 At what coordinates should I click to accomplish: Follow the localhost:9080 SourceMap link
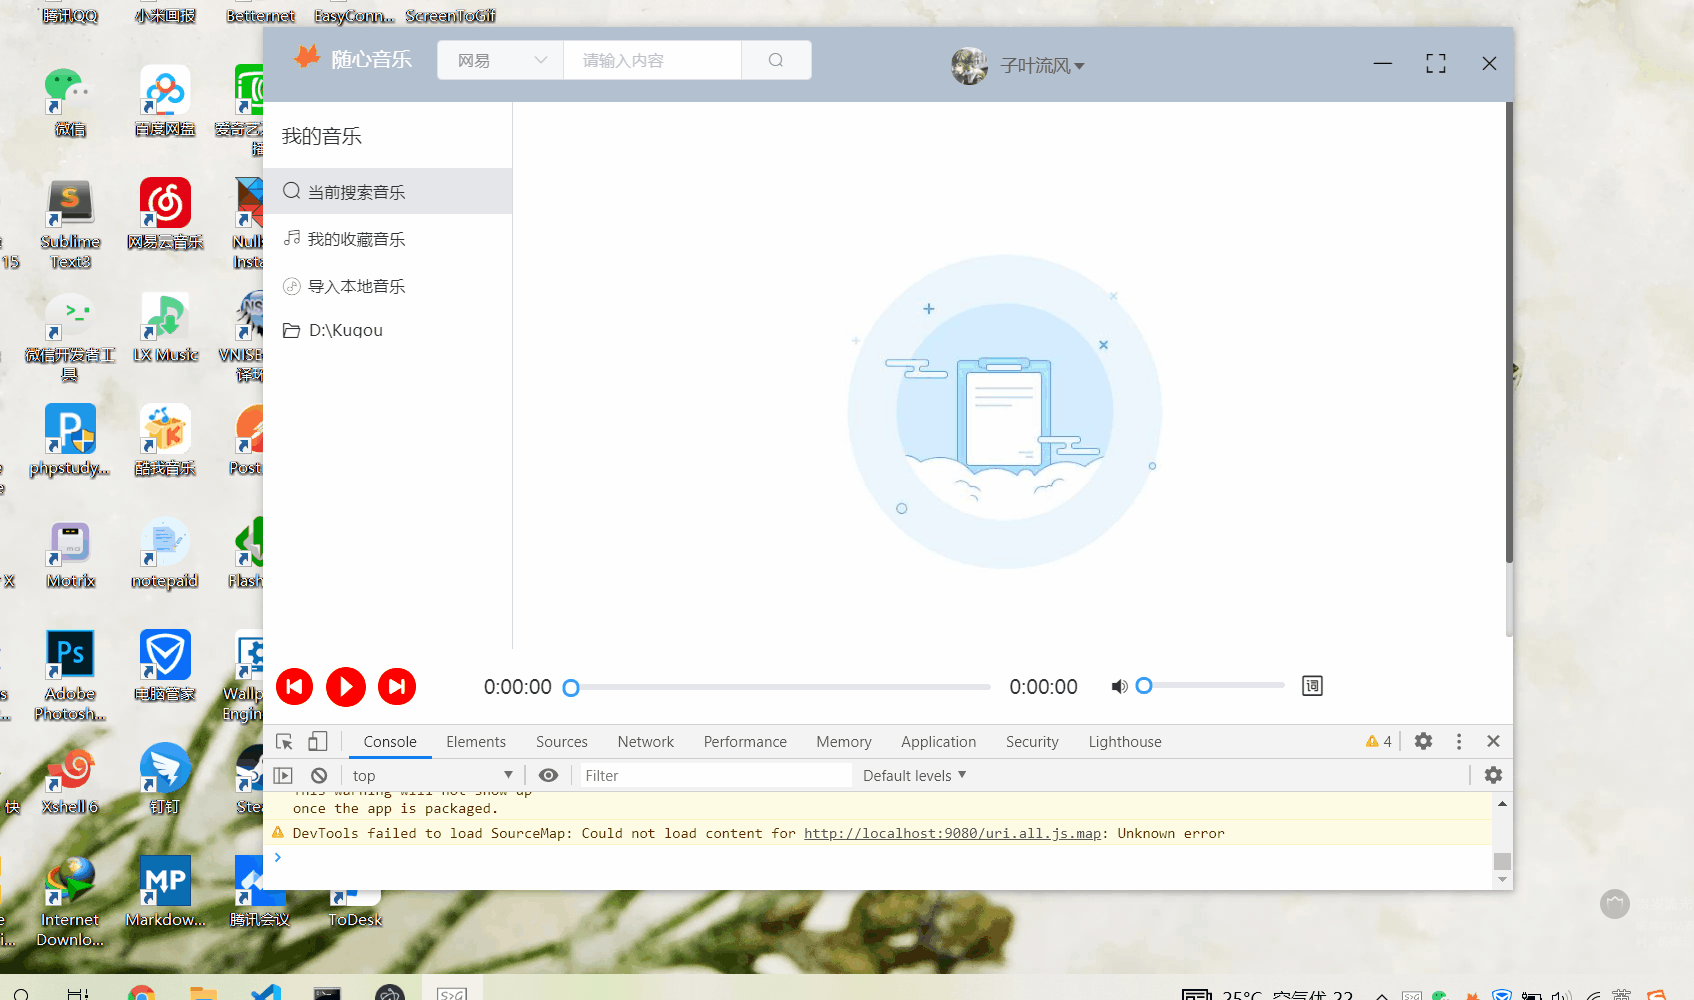[951, 833]
